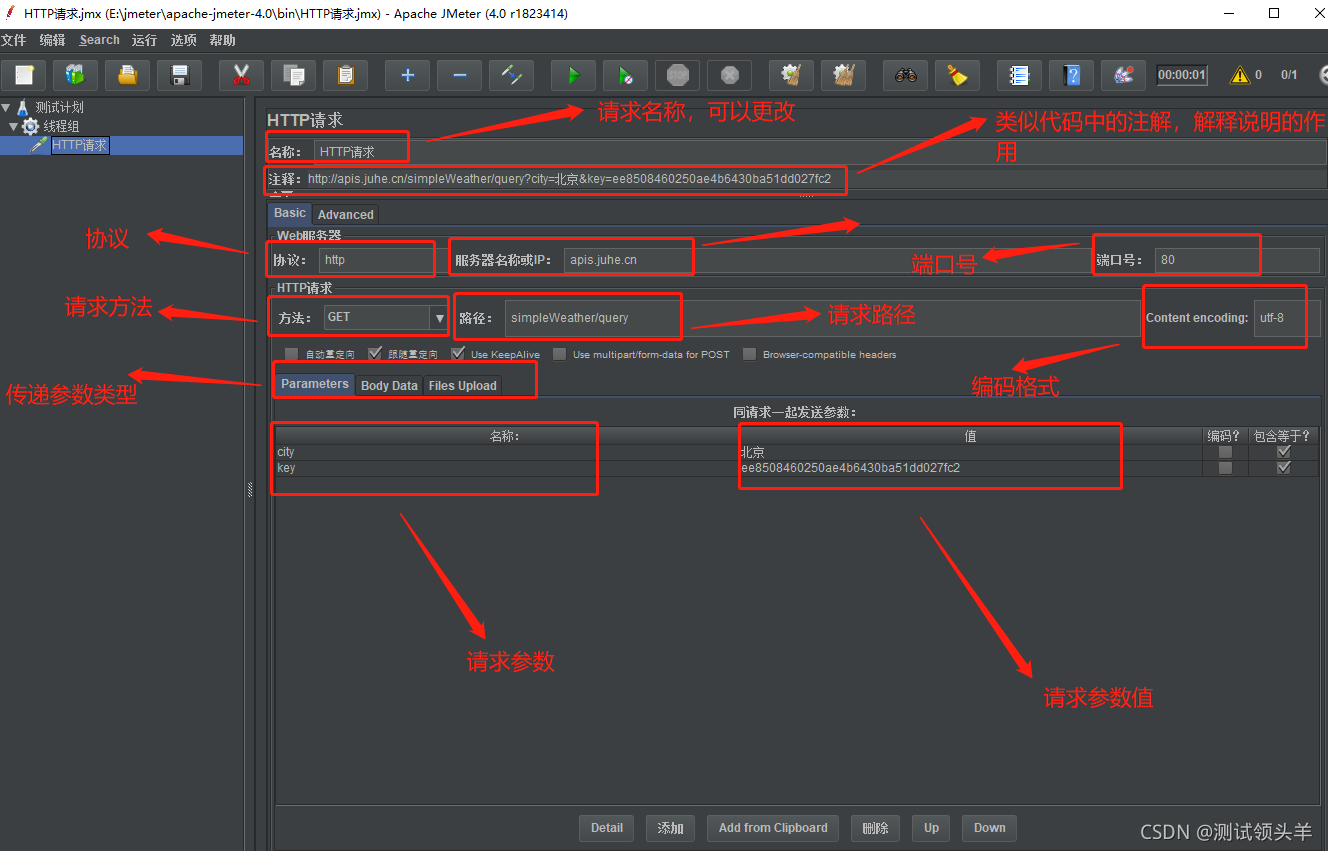The height and width of the screenshot is (851, 1328).
Task: Open the 选项 menu
Action: (x=183, y=40)
